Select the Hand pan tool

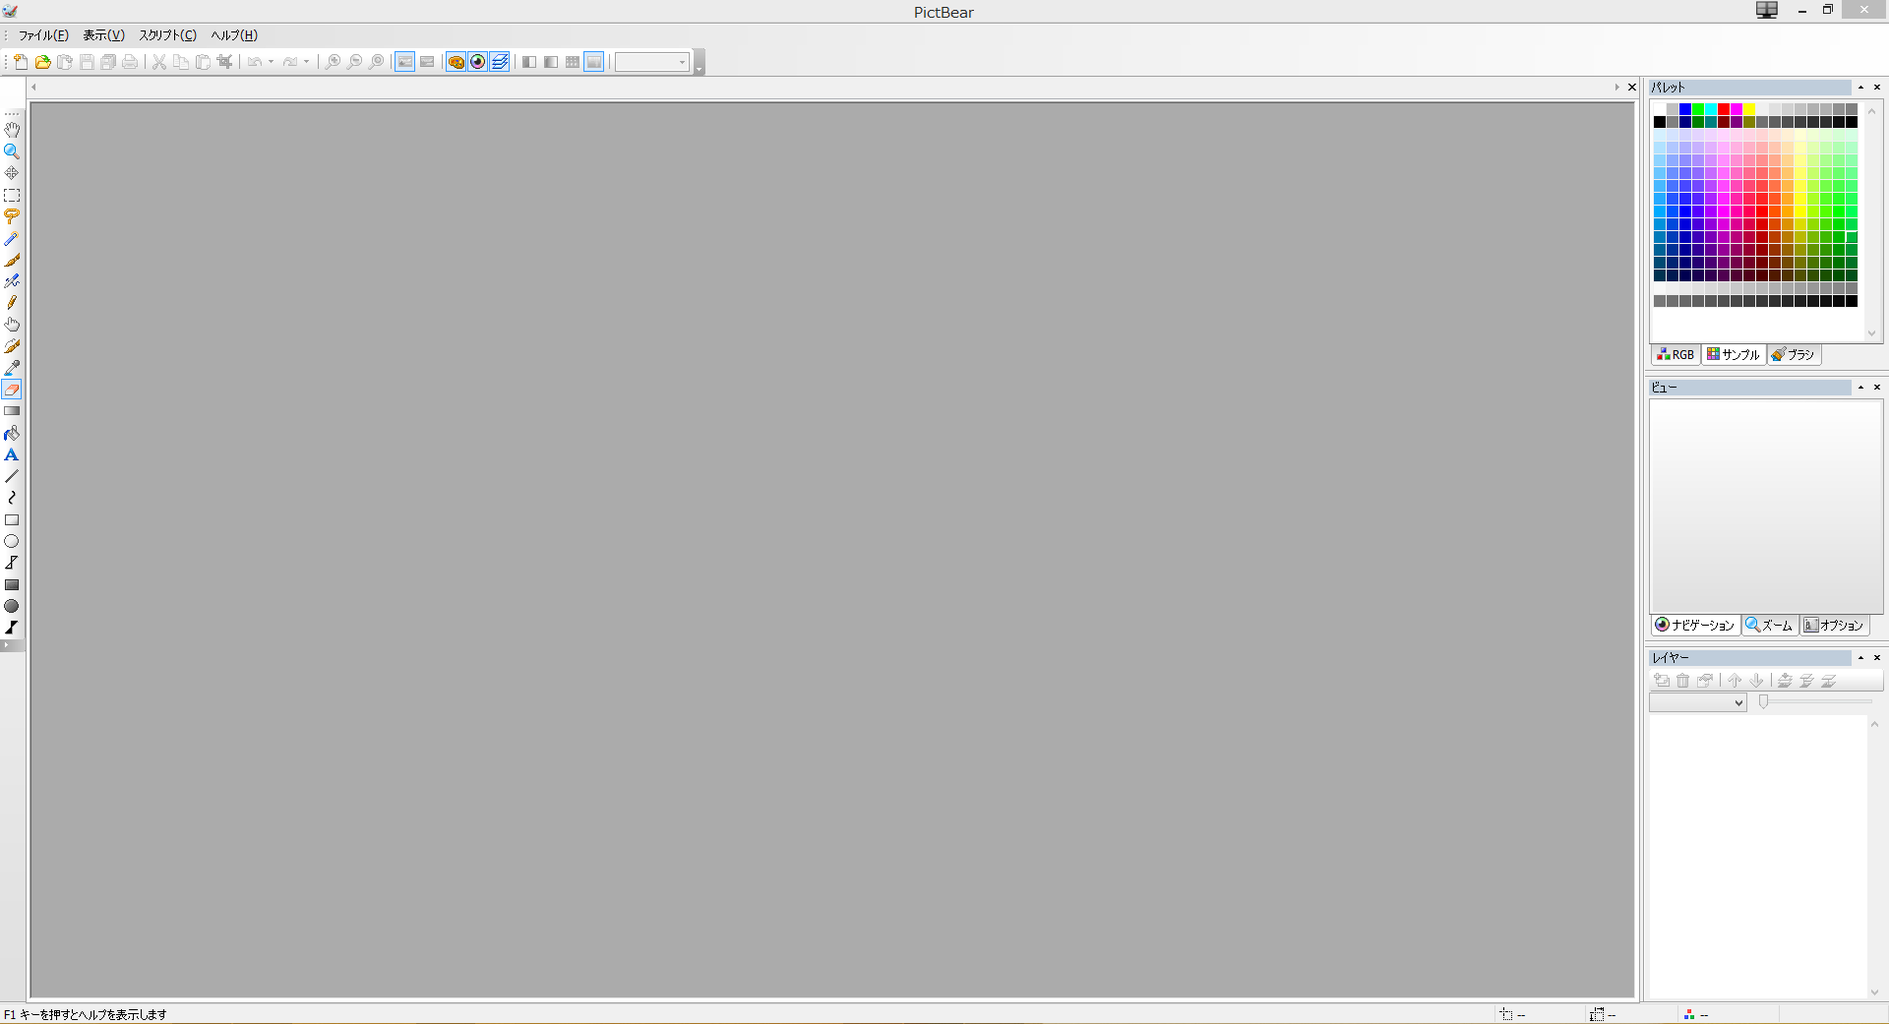point(12,130)
